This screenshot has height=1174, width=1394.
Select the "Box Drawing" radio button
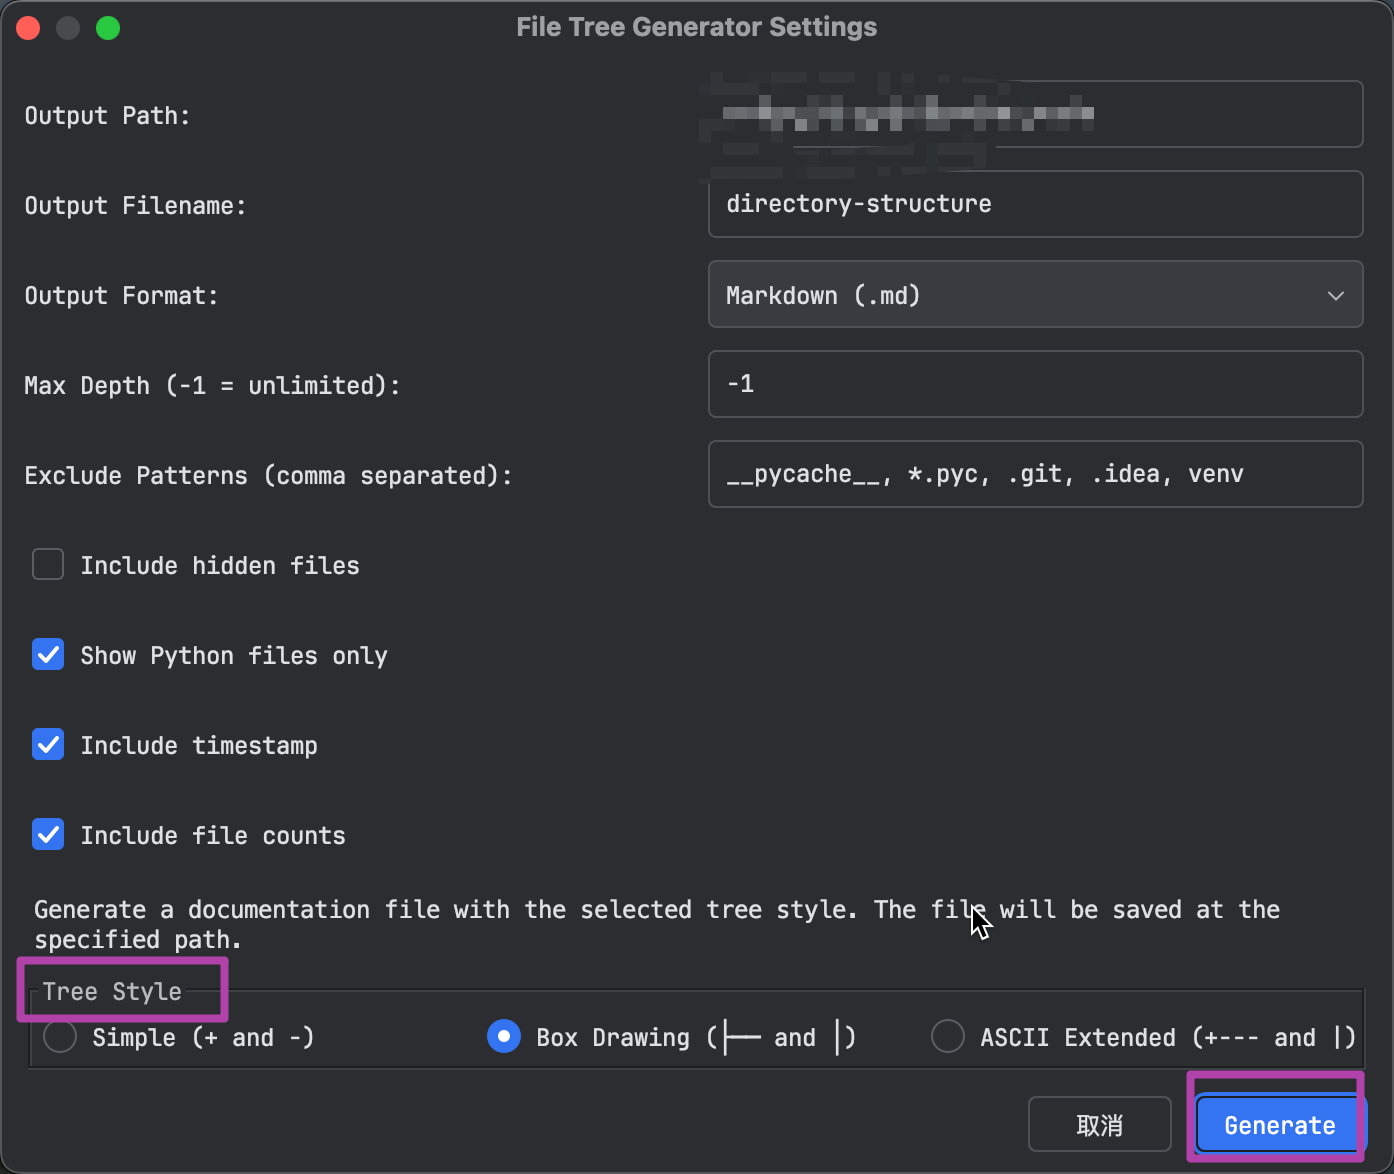504,1036
